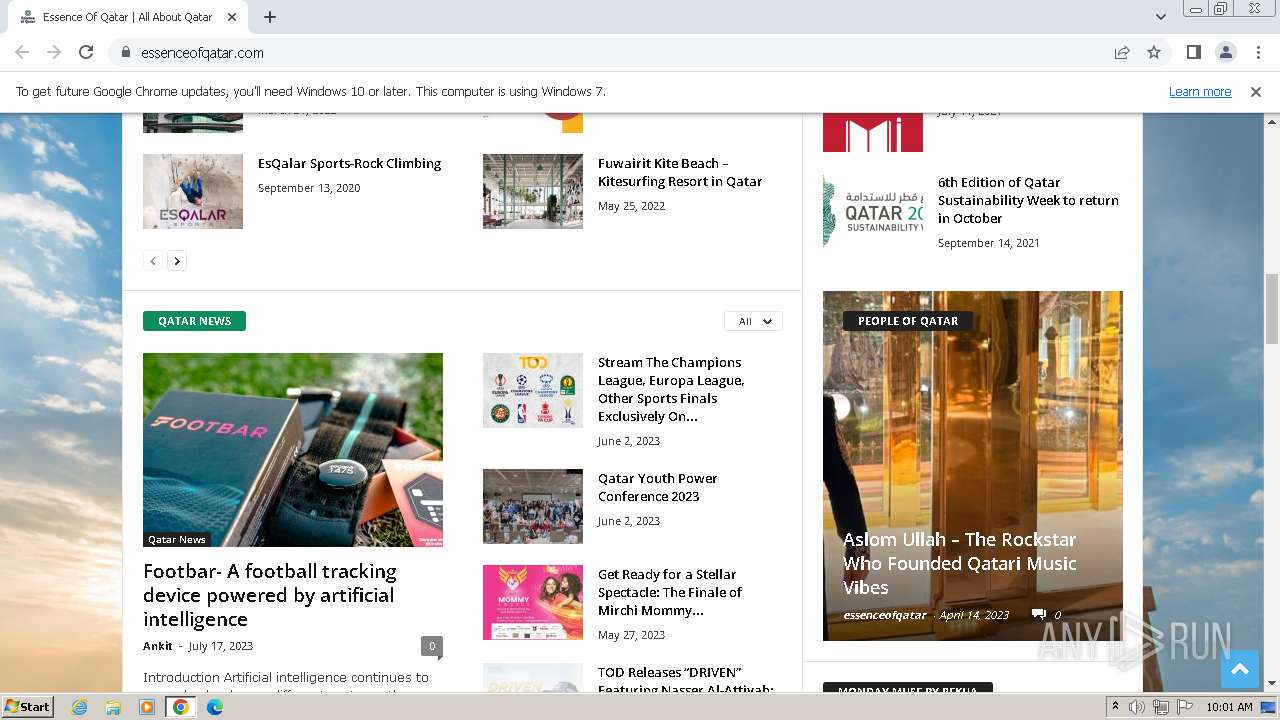Open September 13, 2020 date text

309,188
